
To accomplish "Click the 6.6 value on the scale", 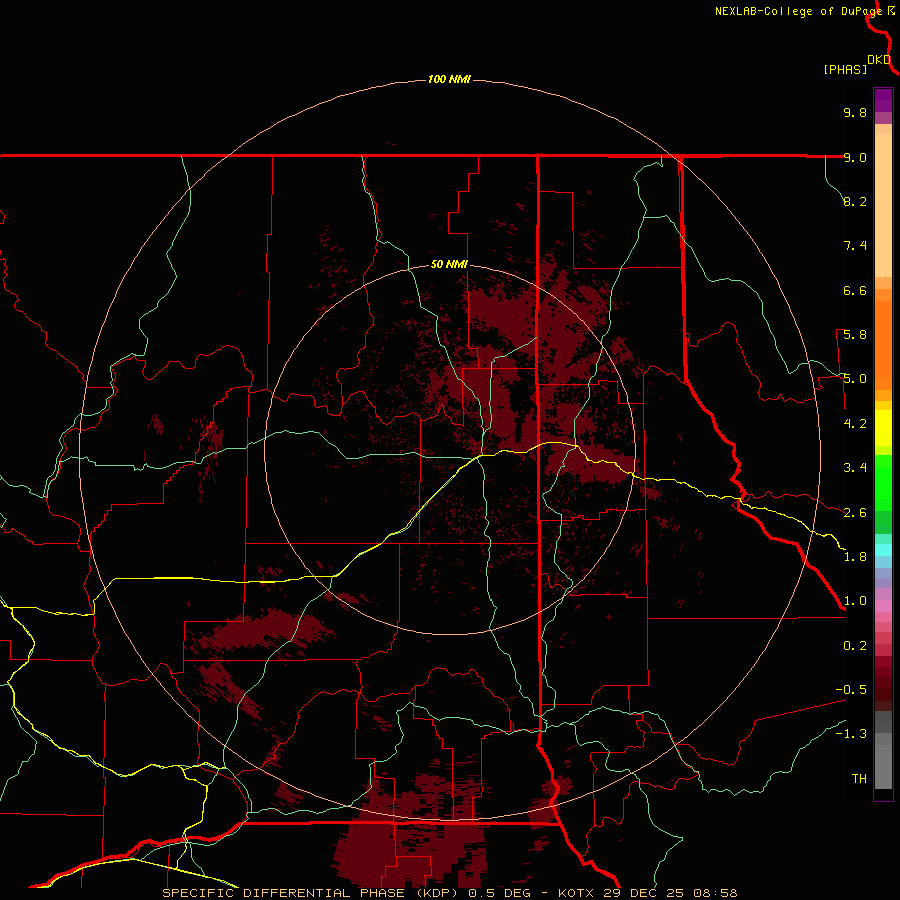I will coord(855,290).
